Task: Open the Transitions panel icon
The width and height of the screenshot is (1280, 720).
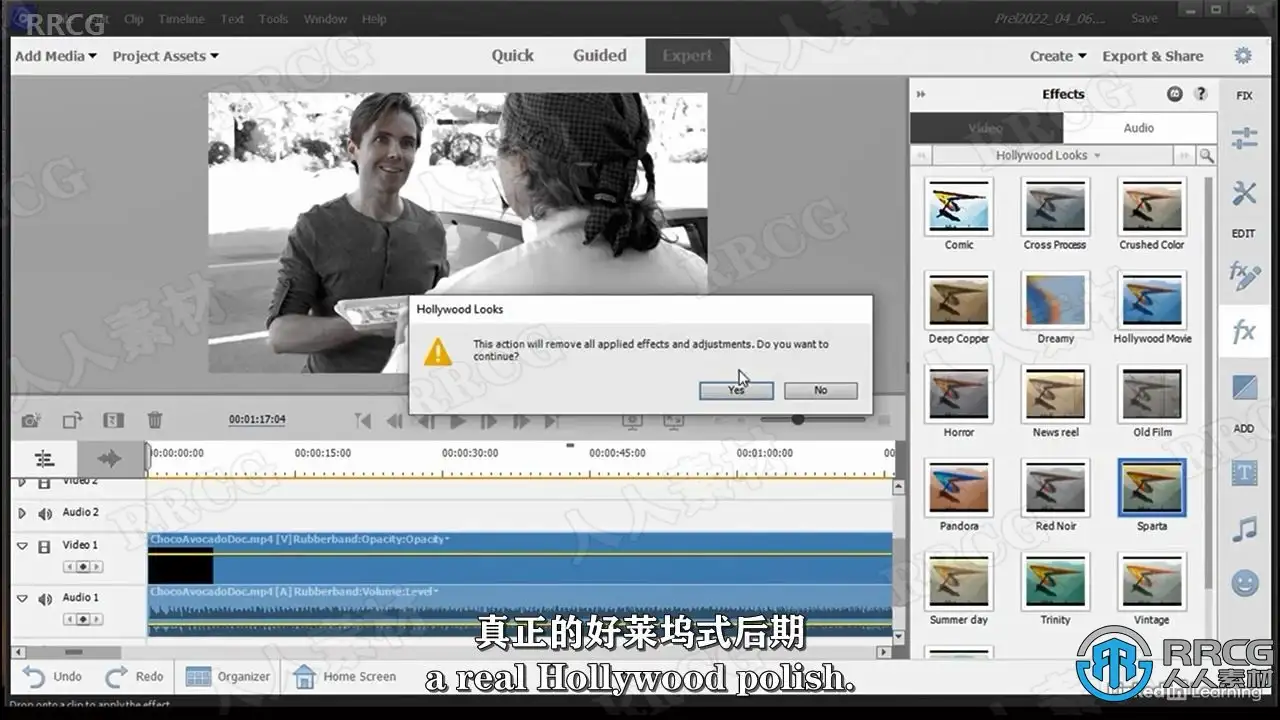Action: pos(1244,387)
